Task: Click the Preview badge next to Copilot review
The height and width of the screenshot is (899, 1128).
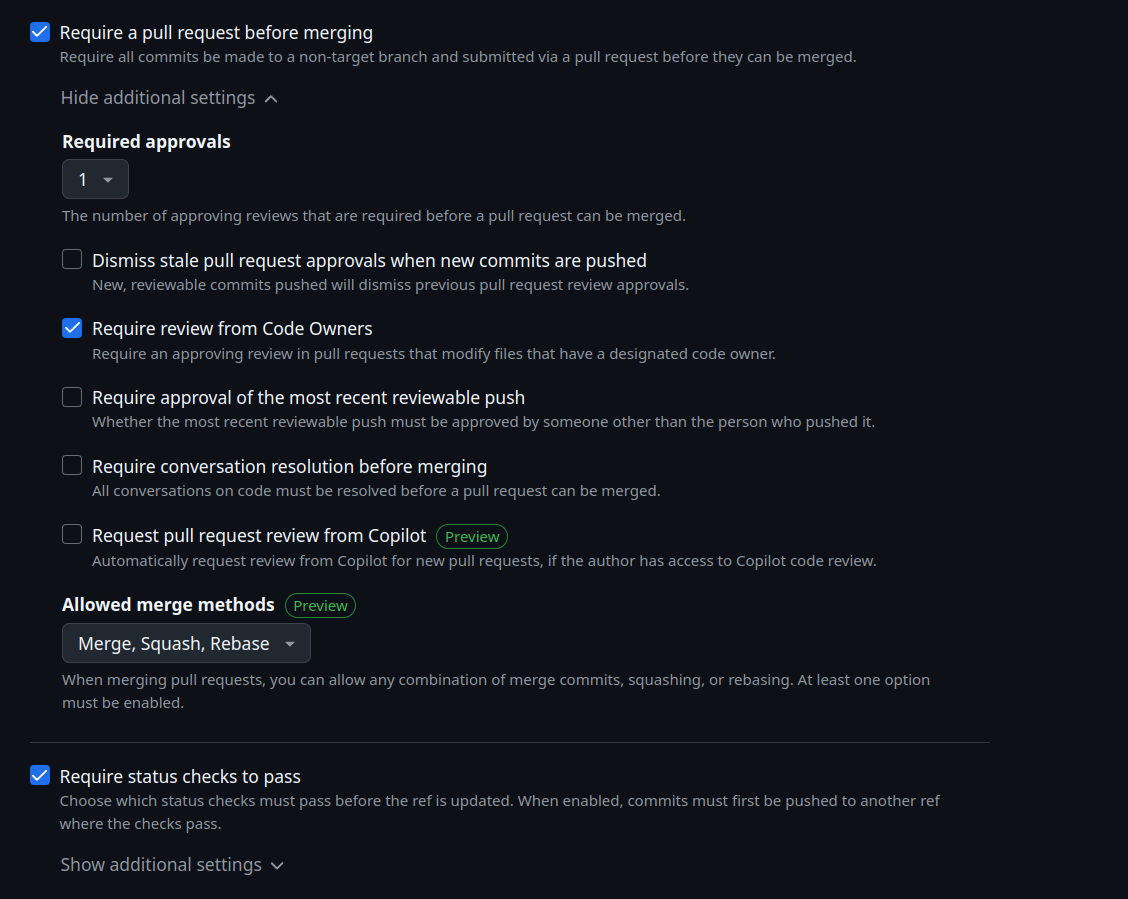Action: tap(471, 536)
